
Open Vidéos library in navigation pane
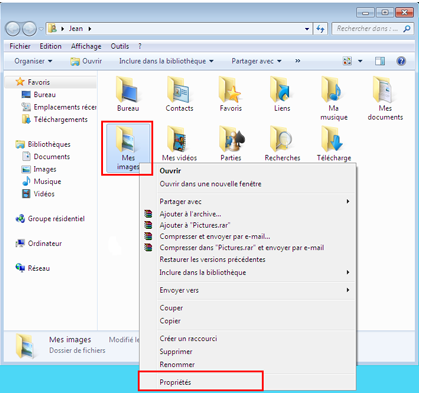(38, 194)
